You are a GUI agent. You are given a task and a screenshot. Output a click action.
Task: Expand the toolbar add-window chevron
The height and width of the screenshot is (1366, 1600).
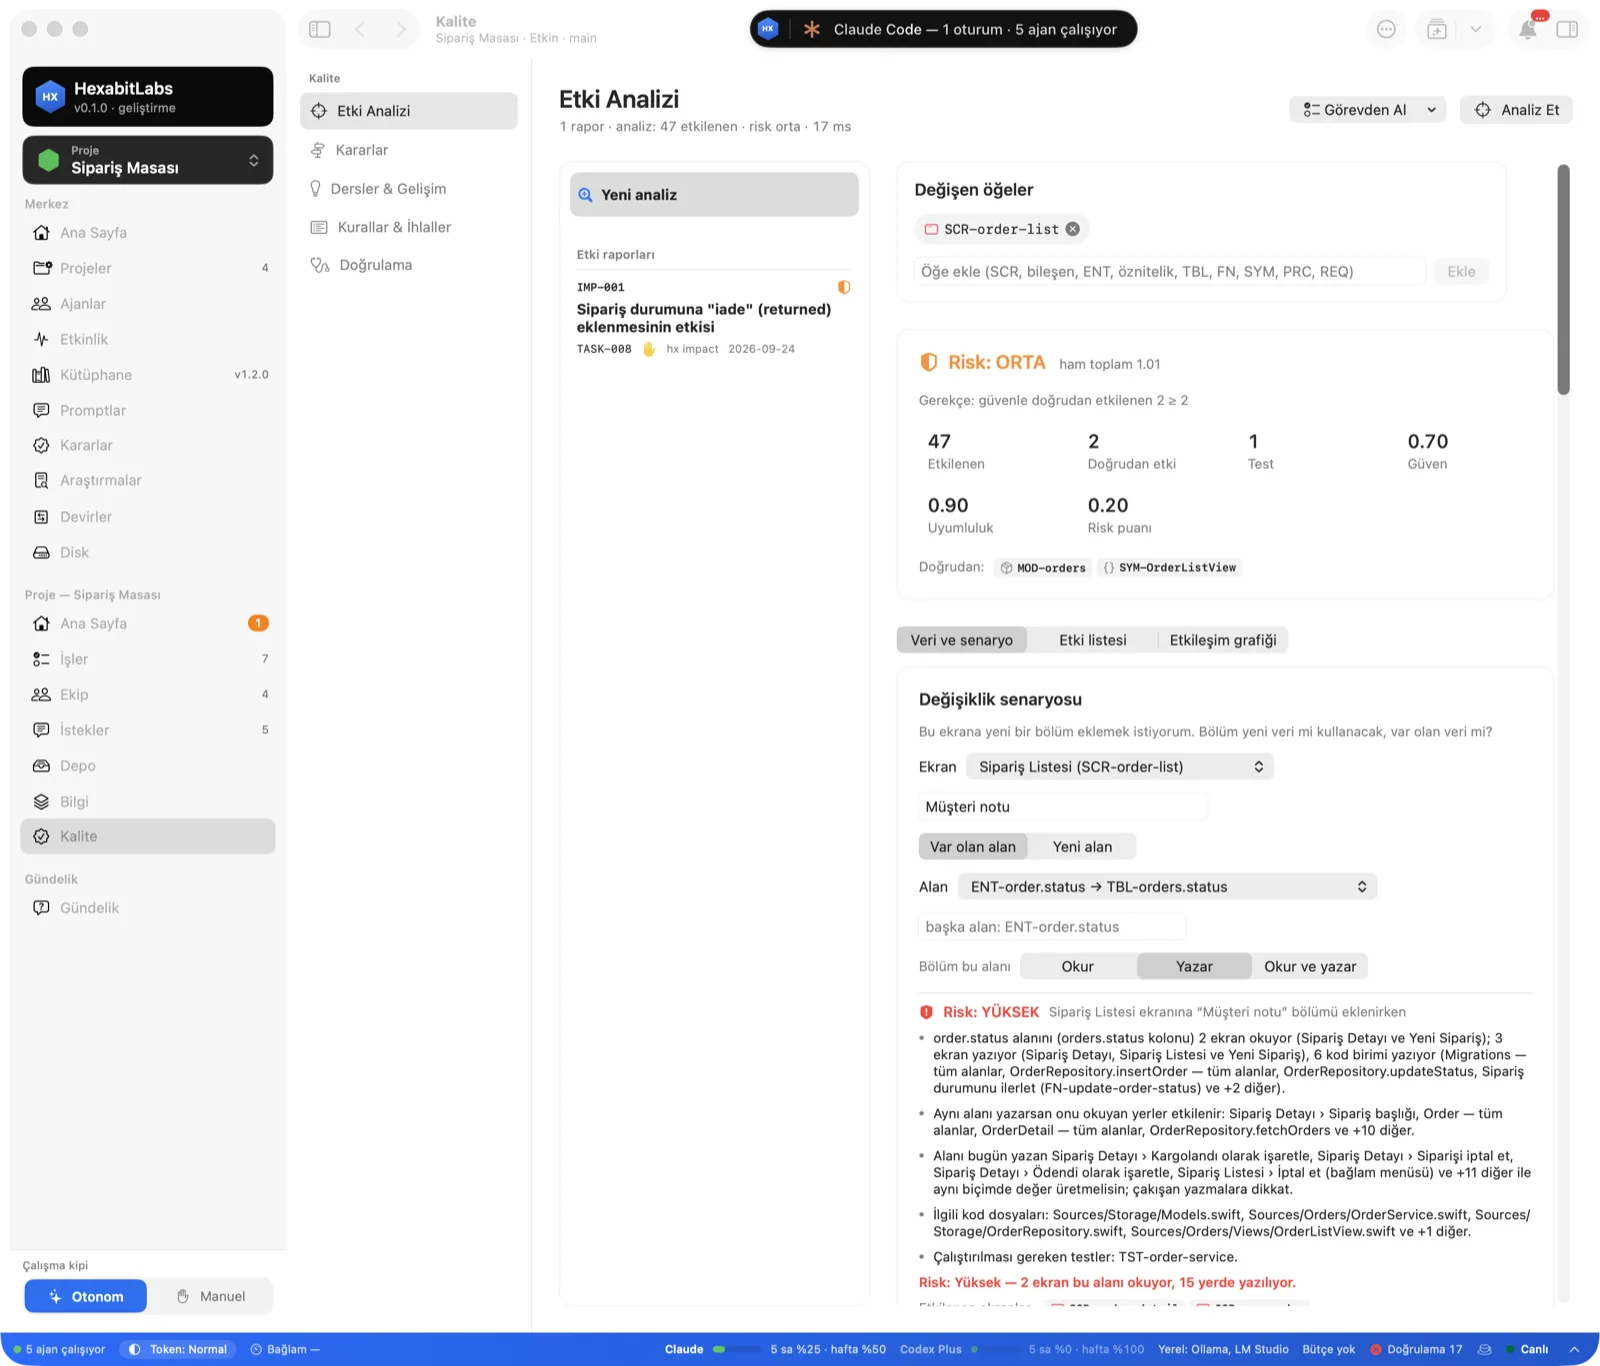coord(1476,29)
